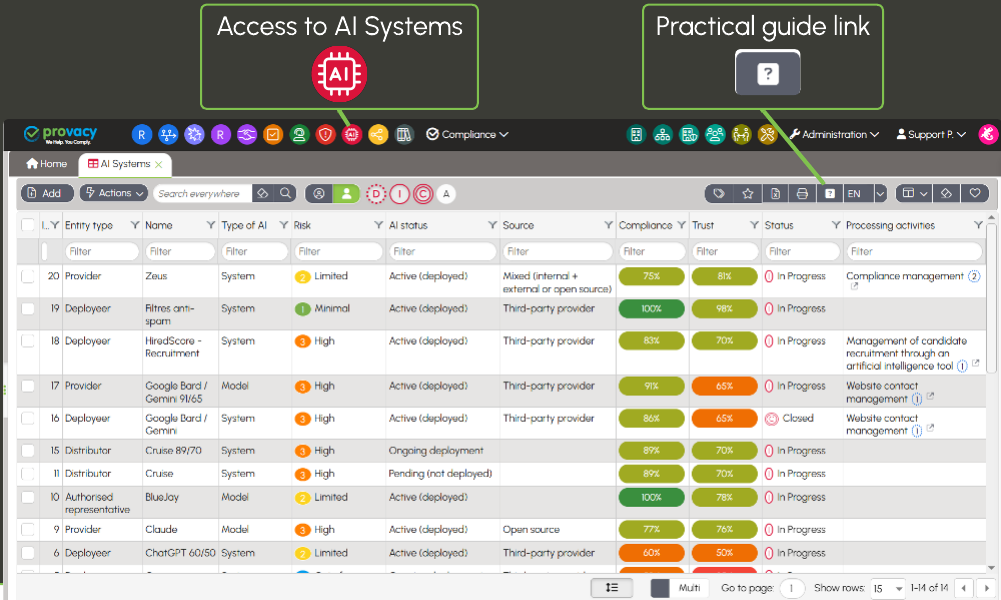Click the tag icon in toolbar

pos(718,193)
